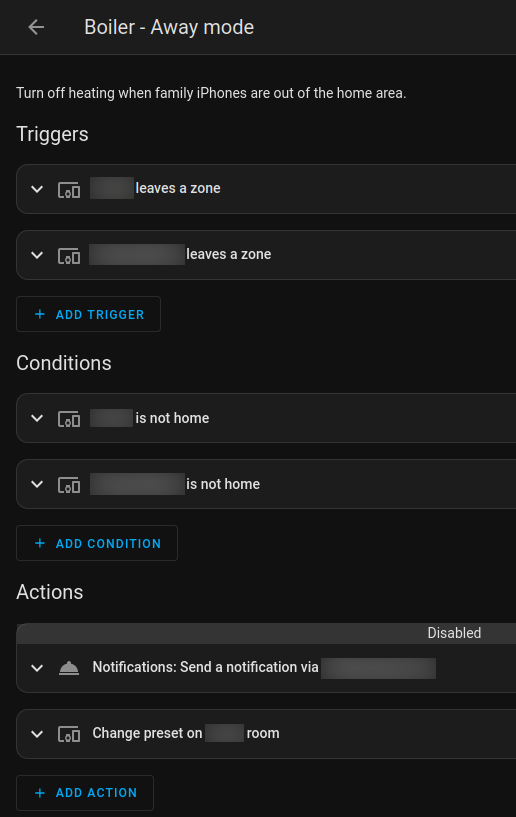Expand the second is not home condition

[x=37, y=485]
